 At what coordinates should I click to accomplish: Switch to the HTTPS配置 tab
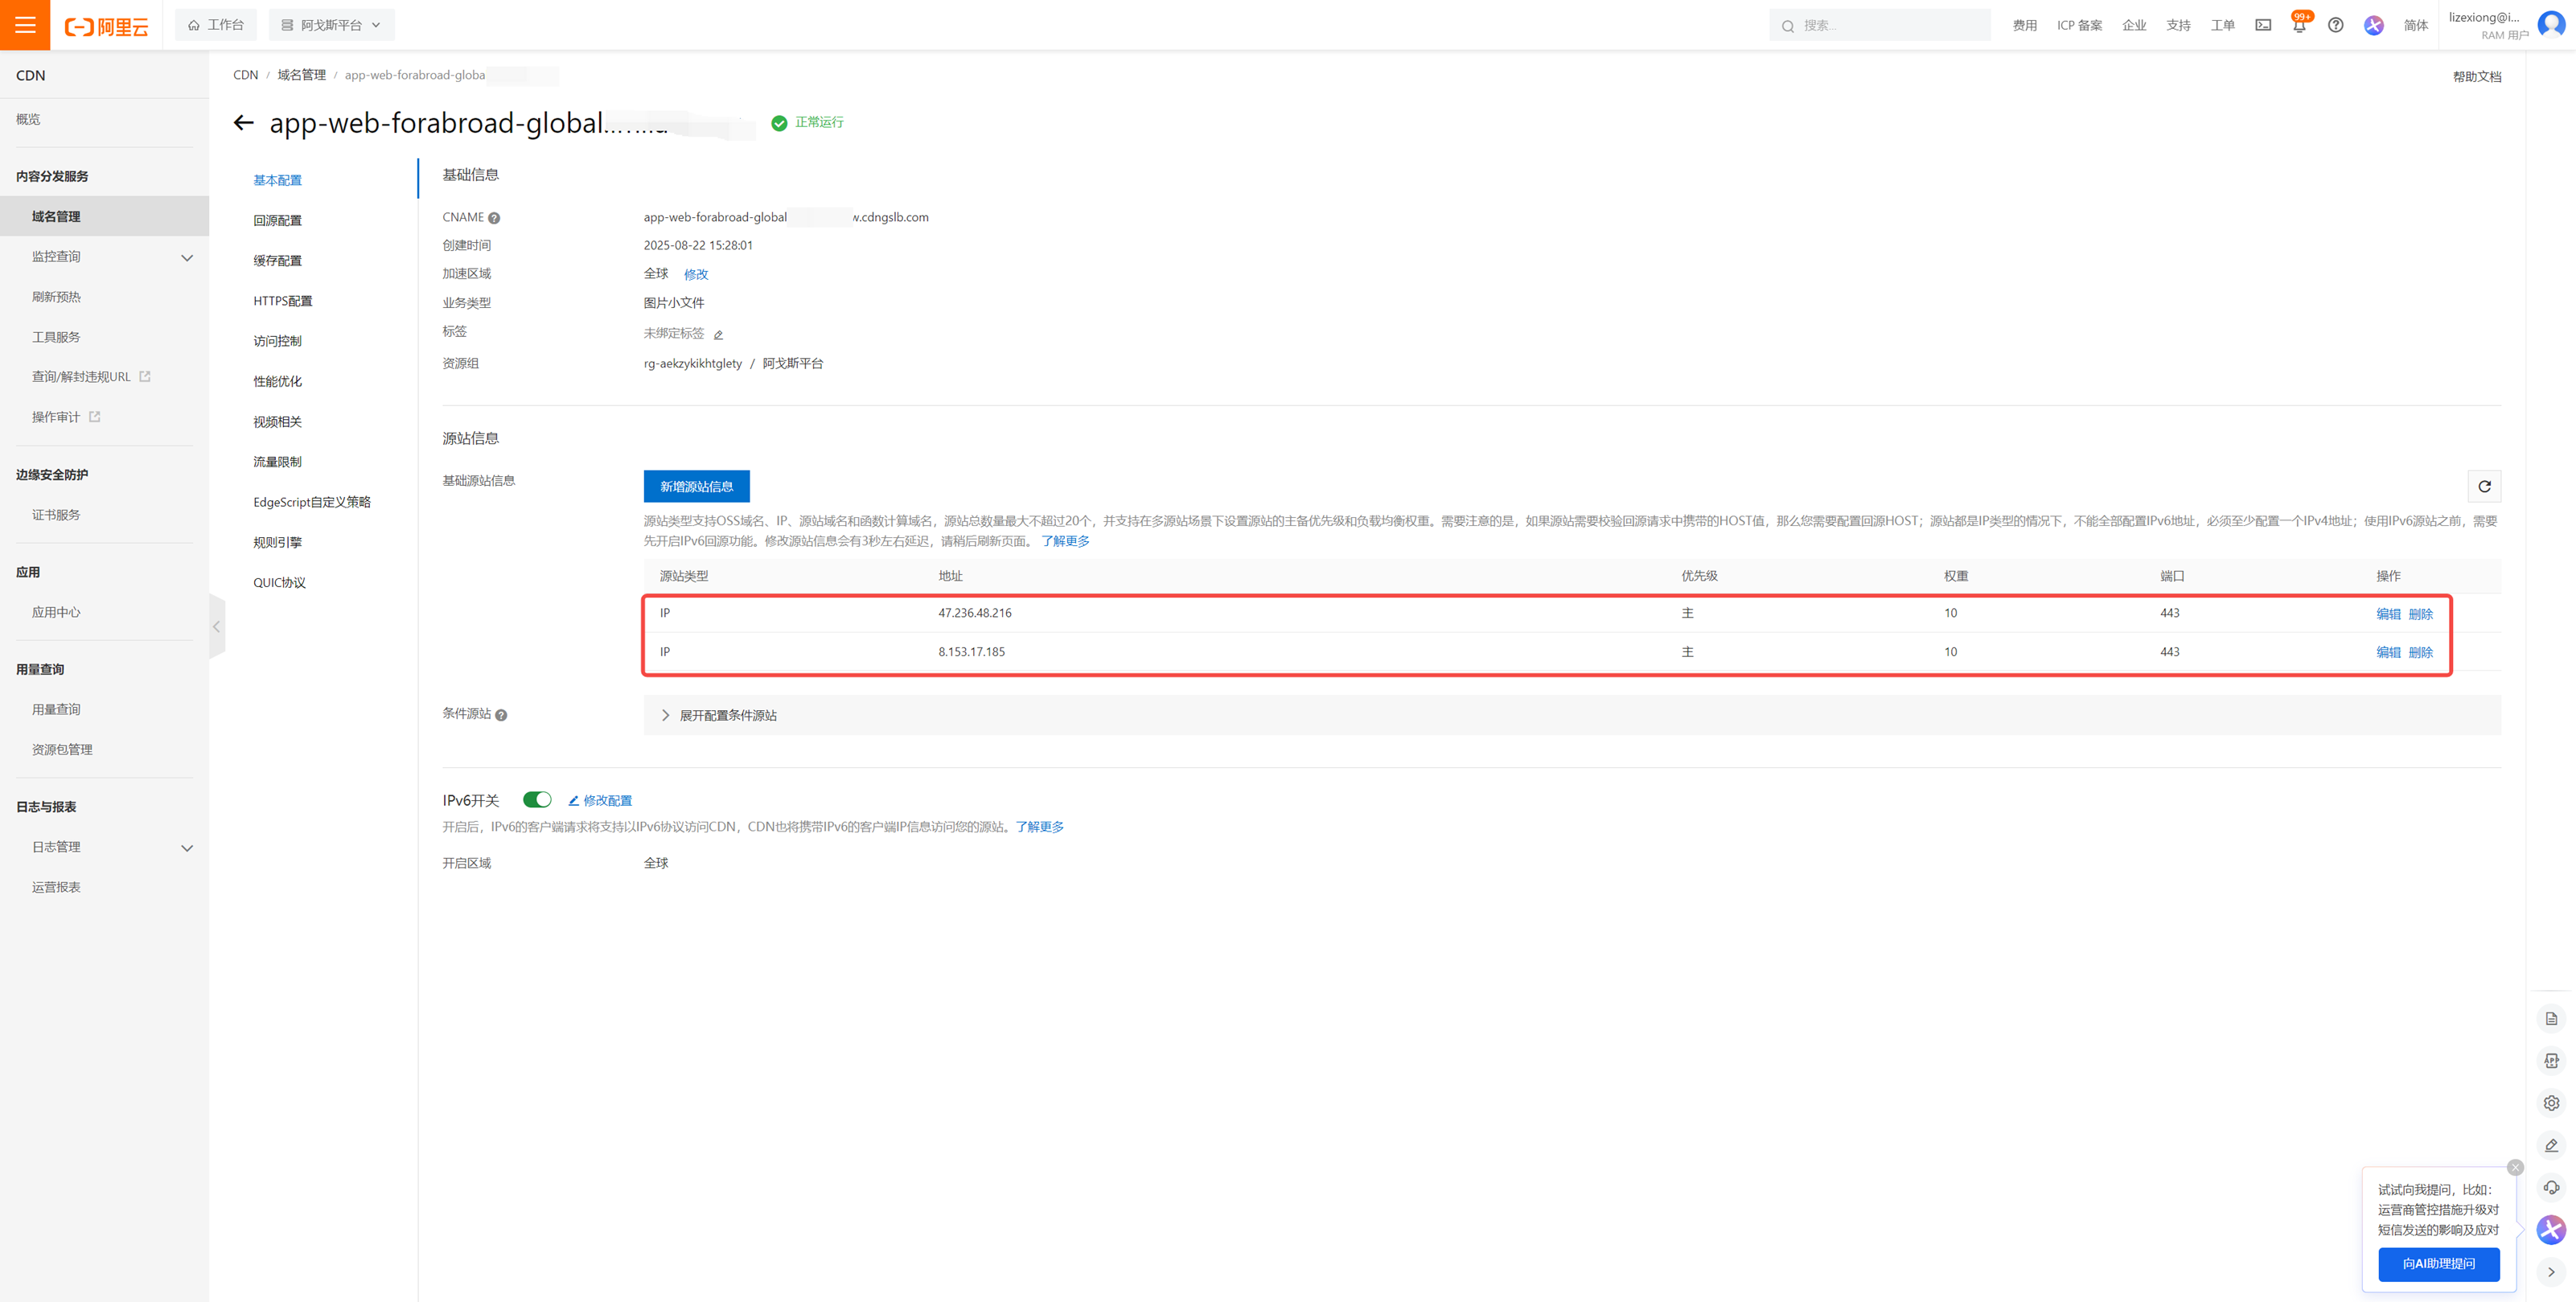tap(282, 301)
